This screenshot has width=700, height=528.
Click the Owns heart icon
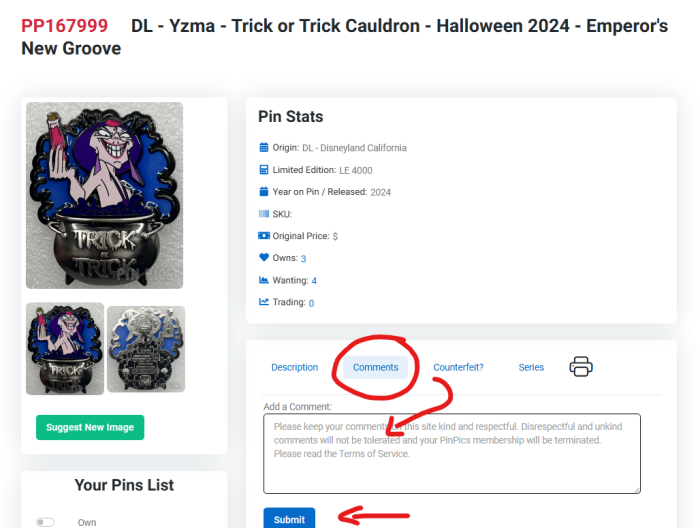[264, 258]
